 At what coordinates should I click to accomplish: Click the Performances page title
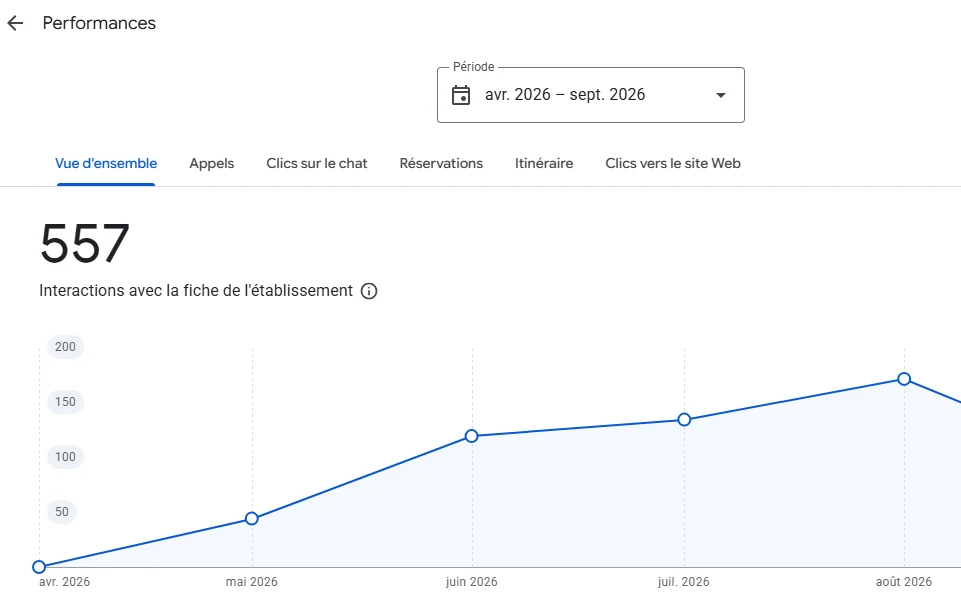tap(99, 23)
